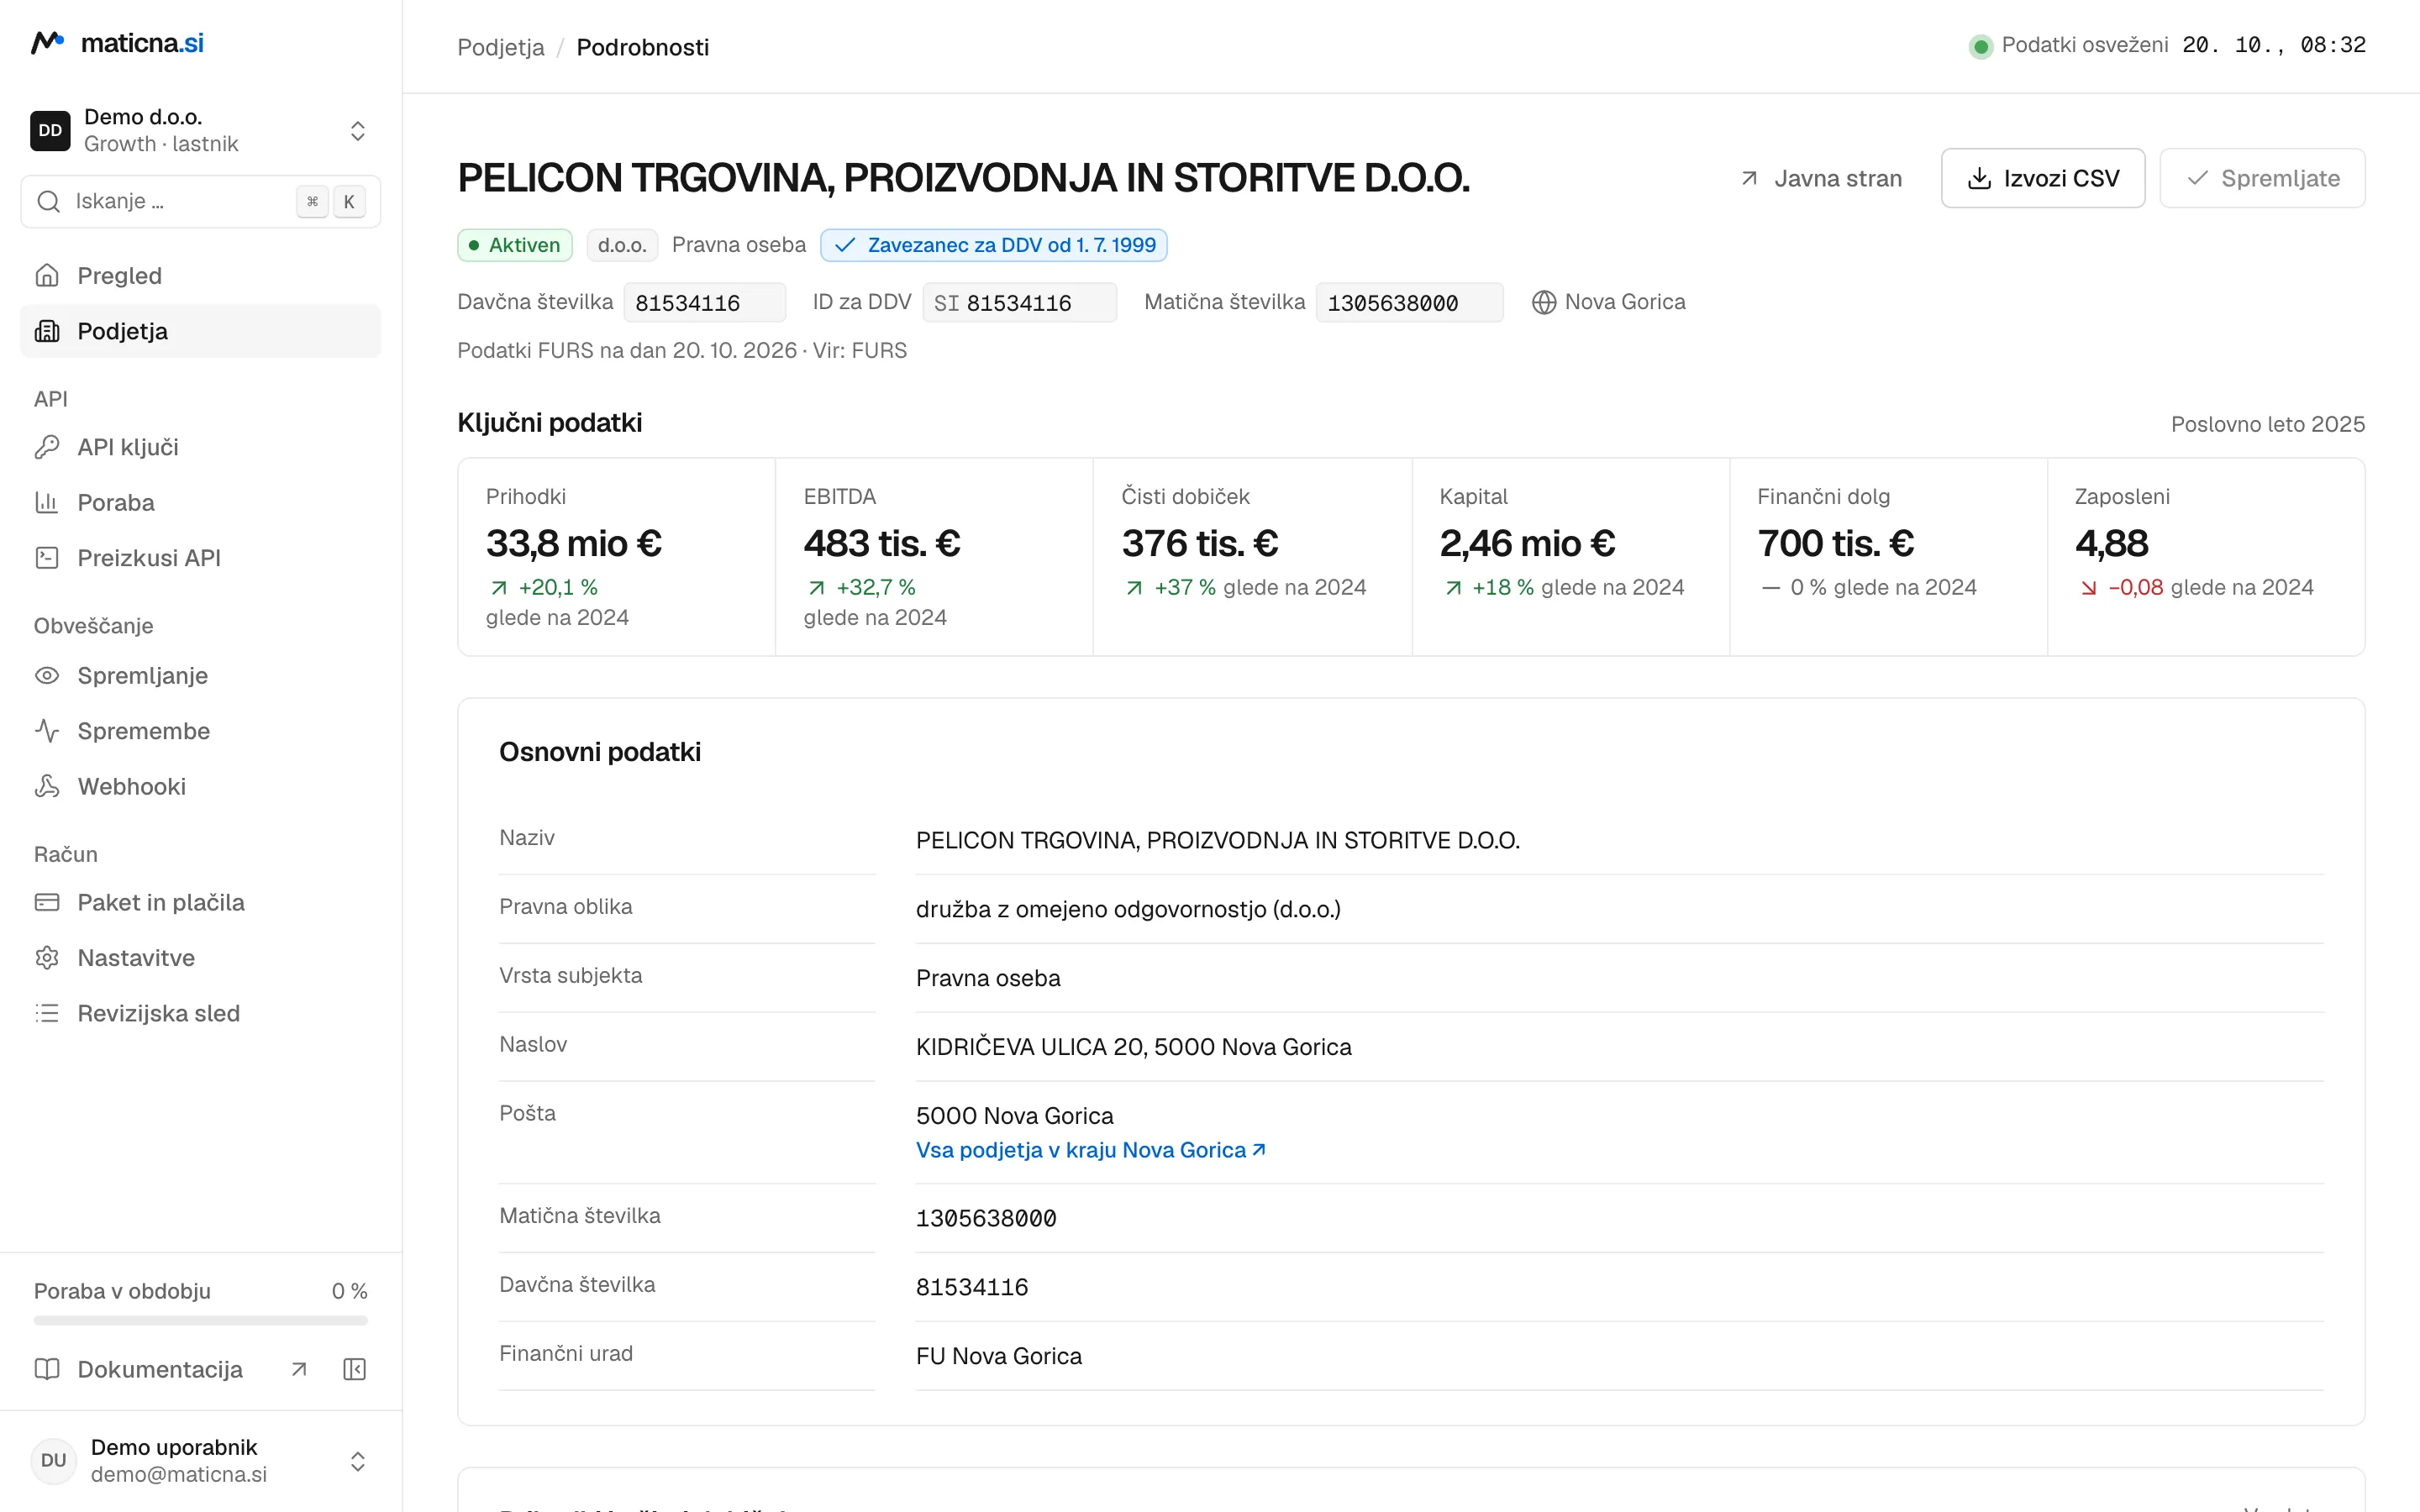This screenshot has height=1512, width=2420.
Task: Click the list icon beside Revizijska sled
Action: click(x=47, y=1014)
